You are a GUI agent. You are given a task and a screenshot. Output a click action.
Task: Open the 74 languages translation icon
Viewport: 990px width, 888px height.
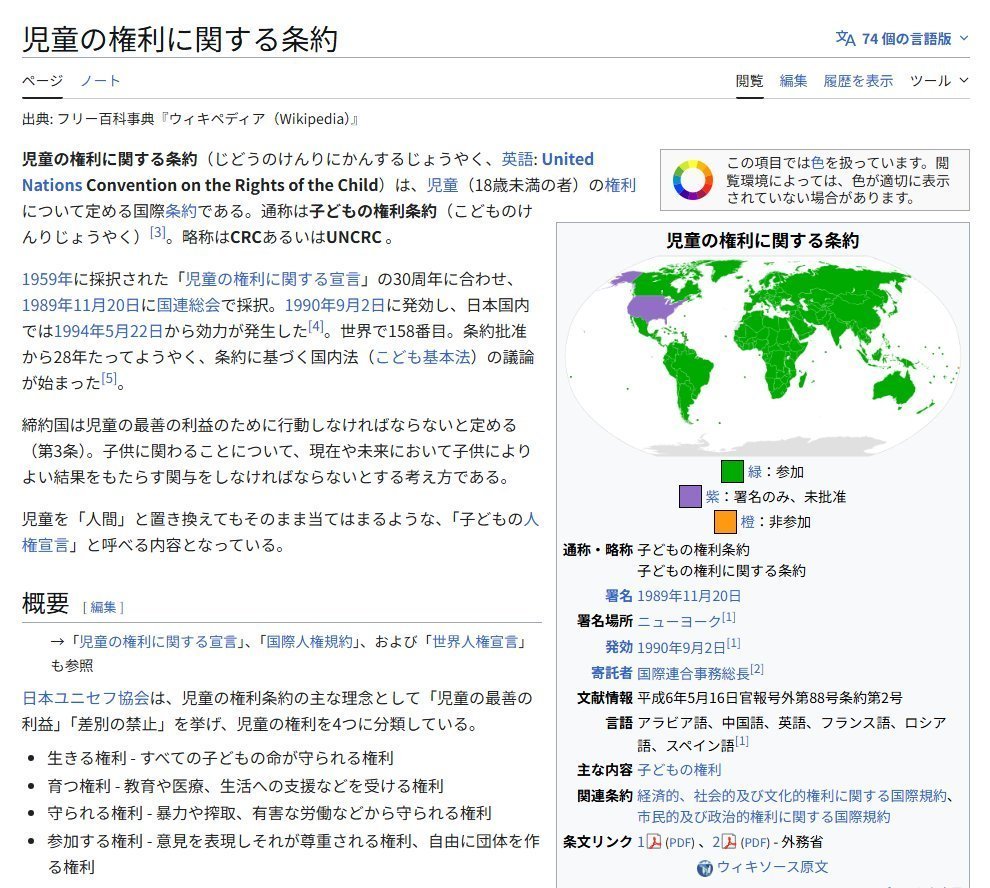coord(845,39)
